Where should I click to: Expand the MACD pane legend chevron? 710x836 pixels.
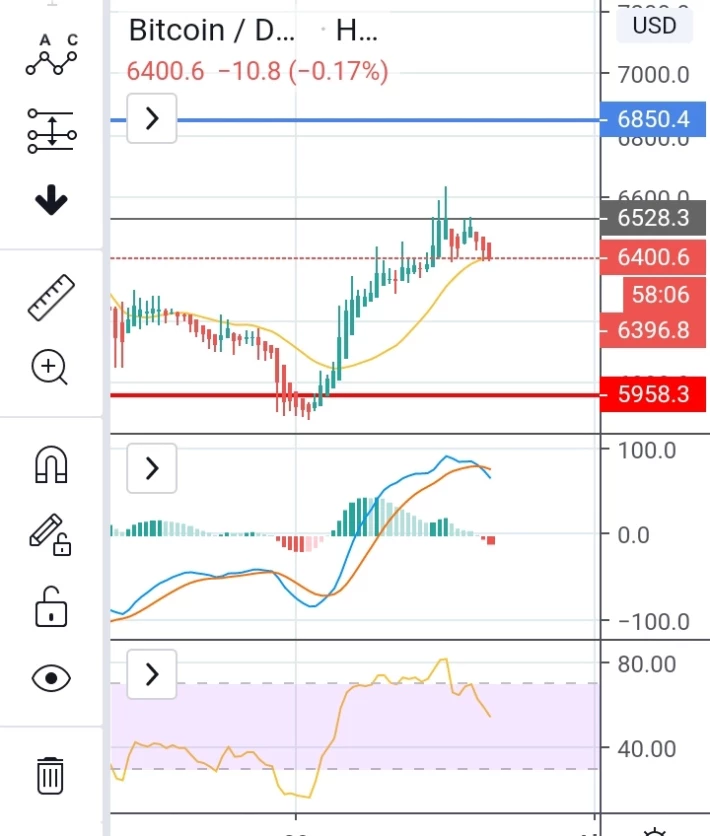click(152, 468)
